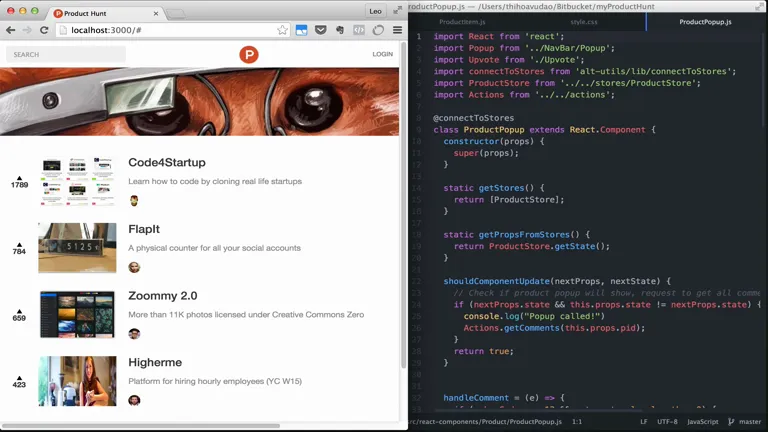The image size is (768, 432).
Task: Open the circular refresh extension icon
Action: click(x=378, y=30)
